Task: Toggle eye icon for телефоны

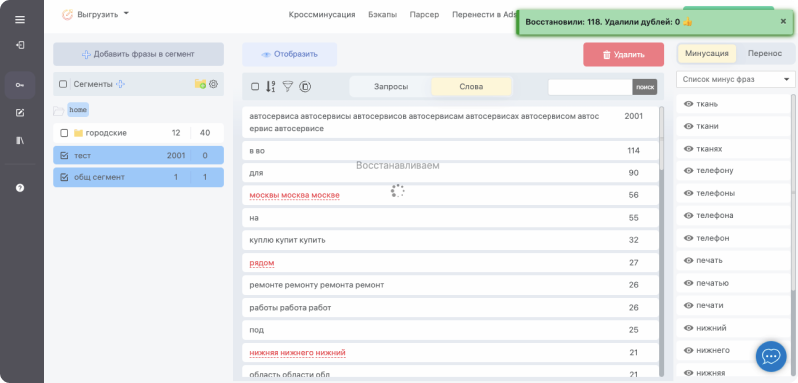Action: (x=689, y=193)
